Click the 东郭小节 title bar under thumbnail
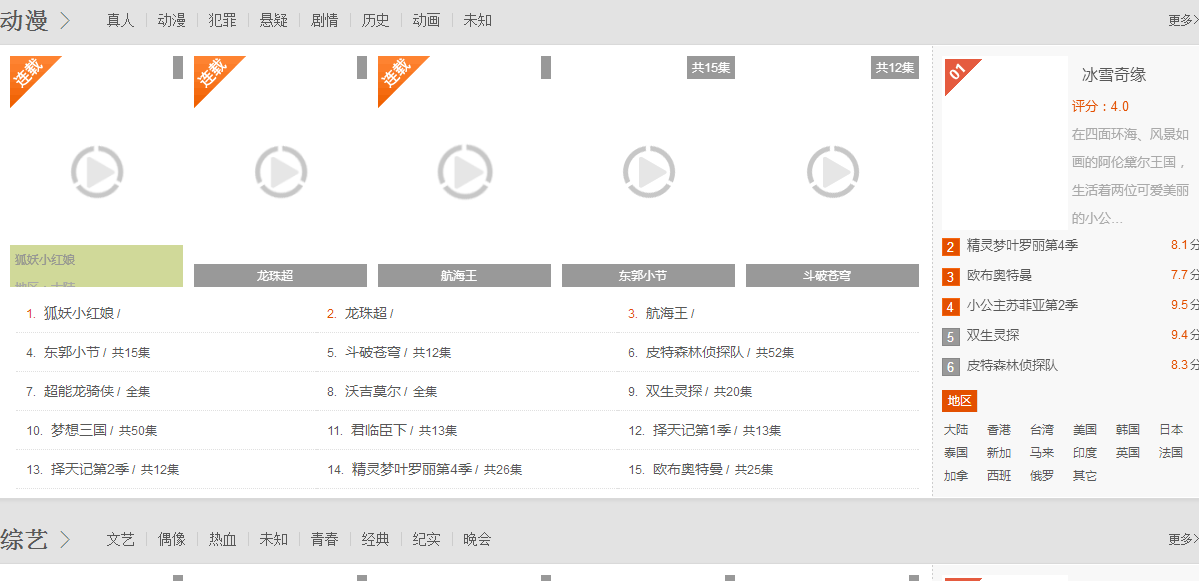 click(x=648, y=275)
